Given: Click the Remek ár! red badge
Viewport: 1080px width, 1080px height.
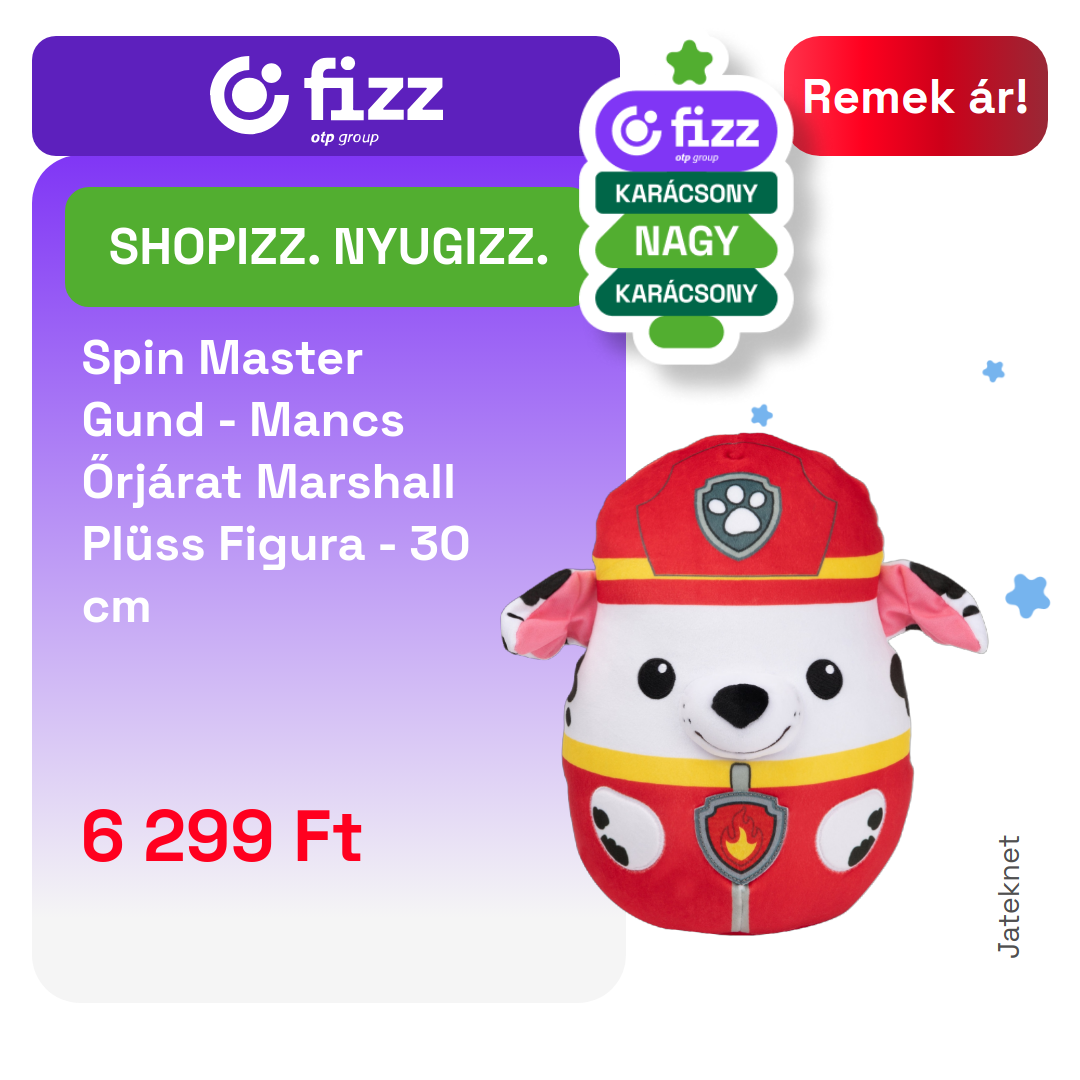Looking at the screenshot, I should 915,96.
